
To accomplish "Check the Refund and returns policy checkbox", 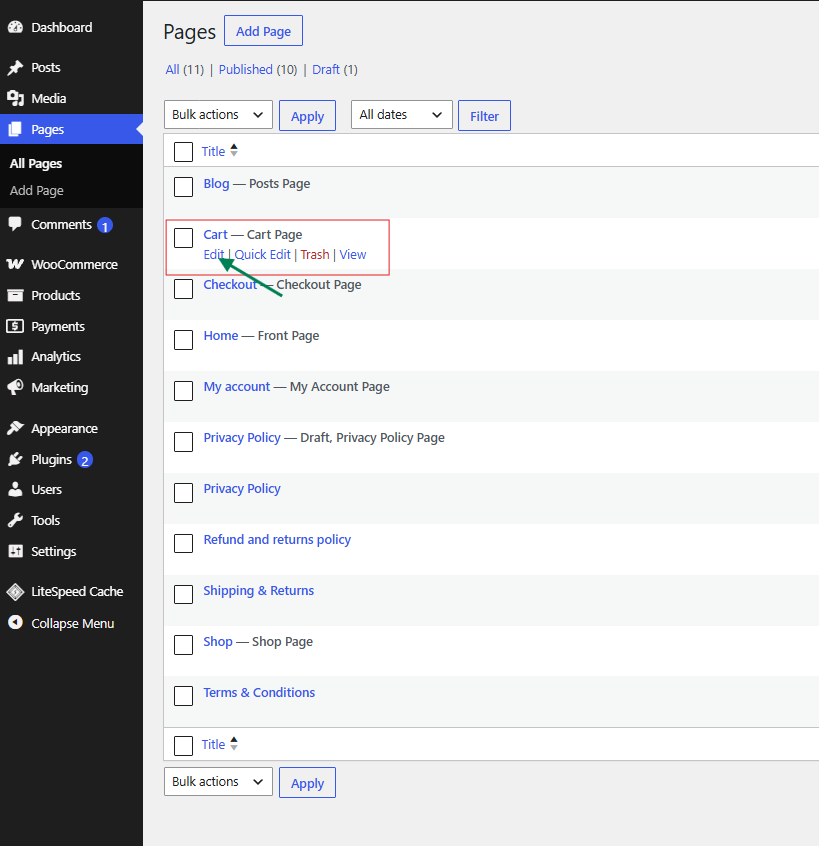I will click(183, 543).
